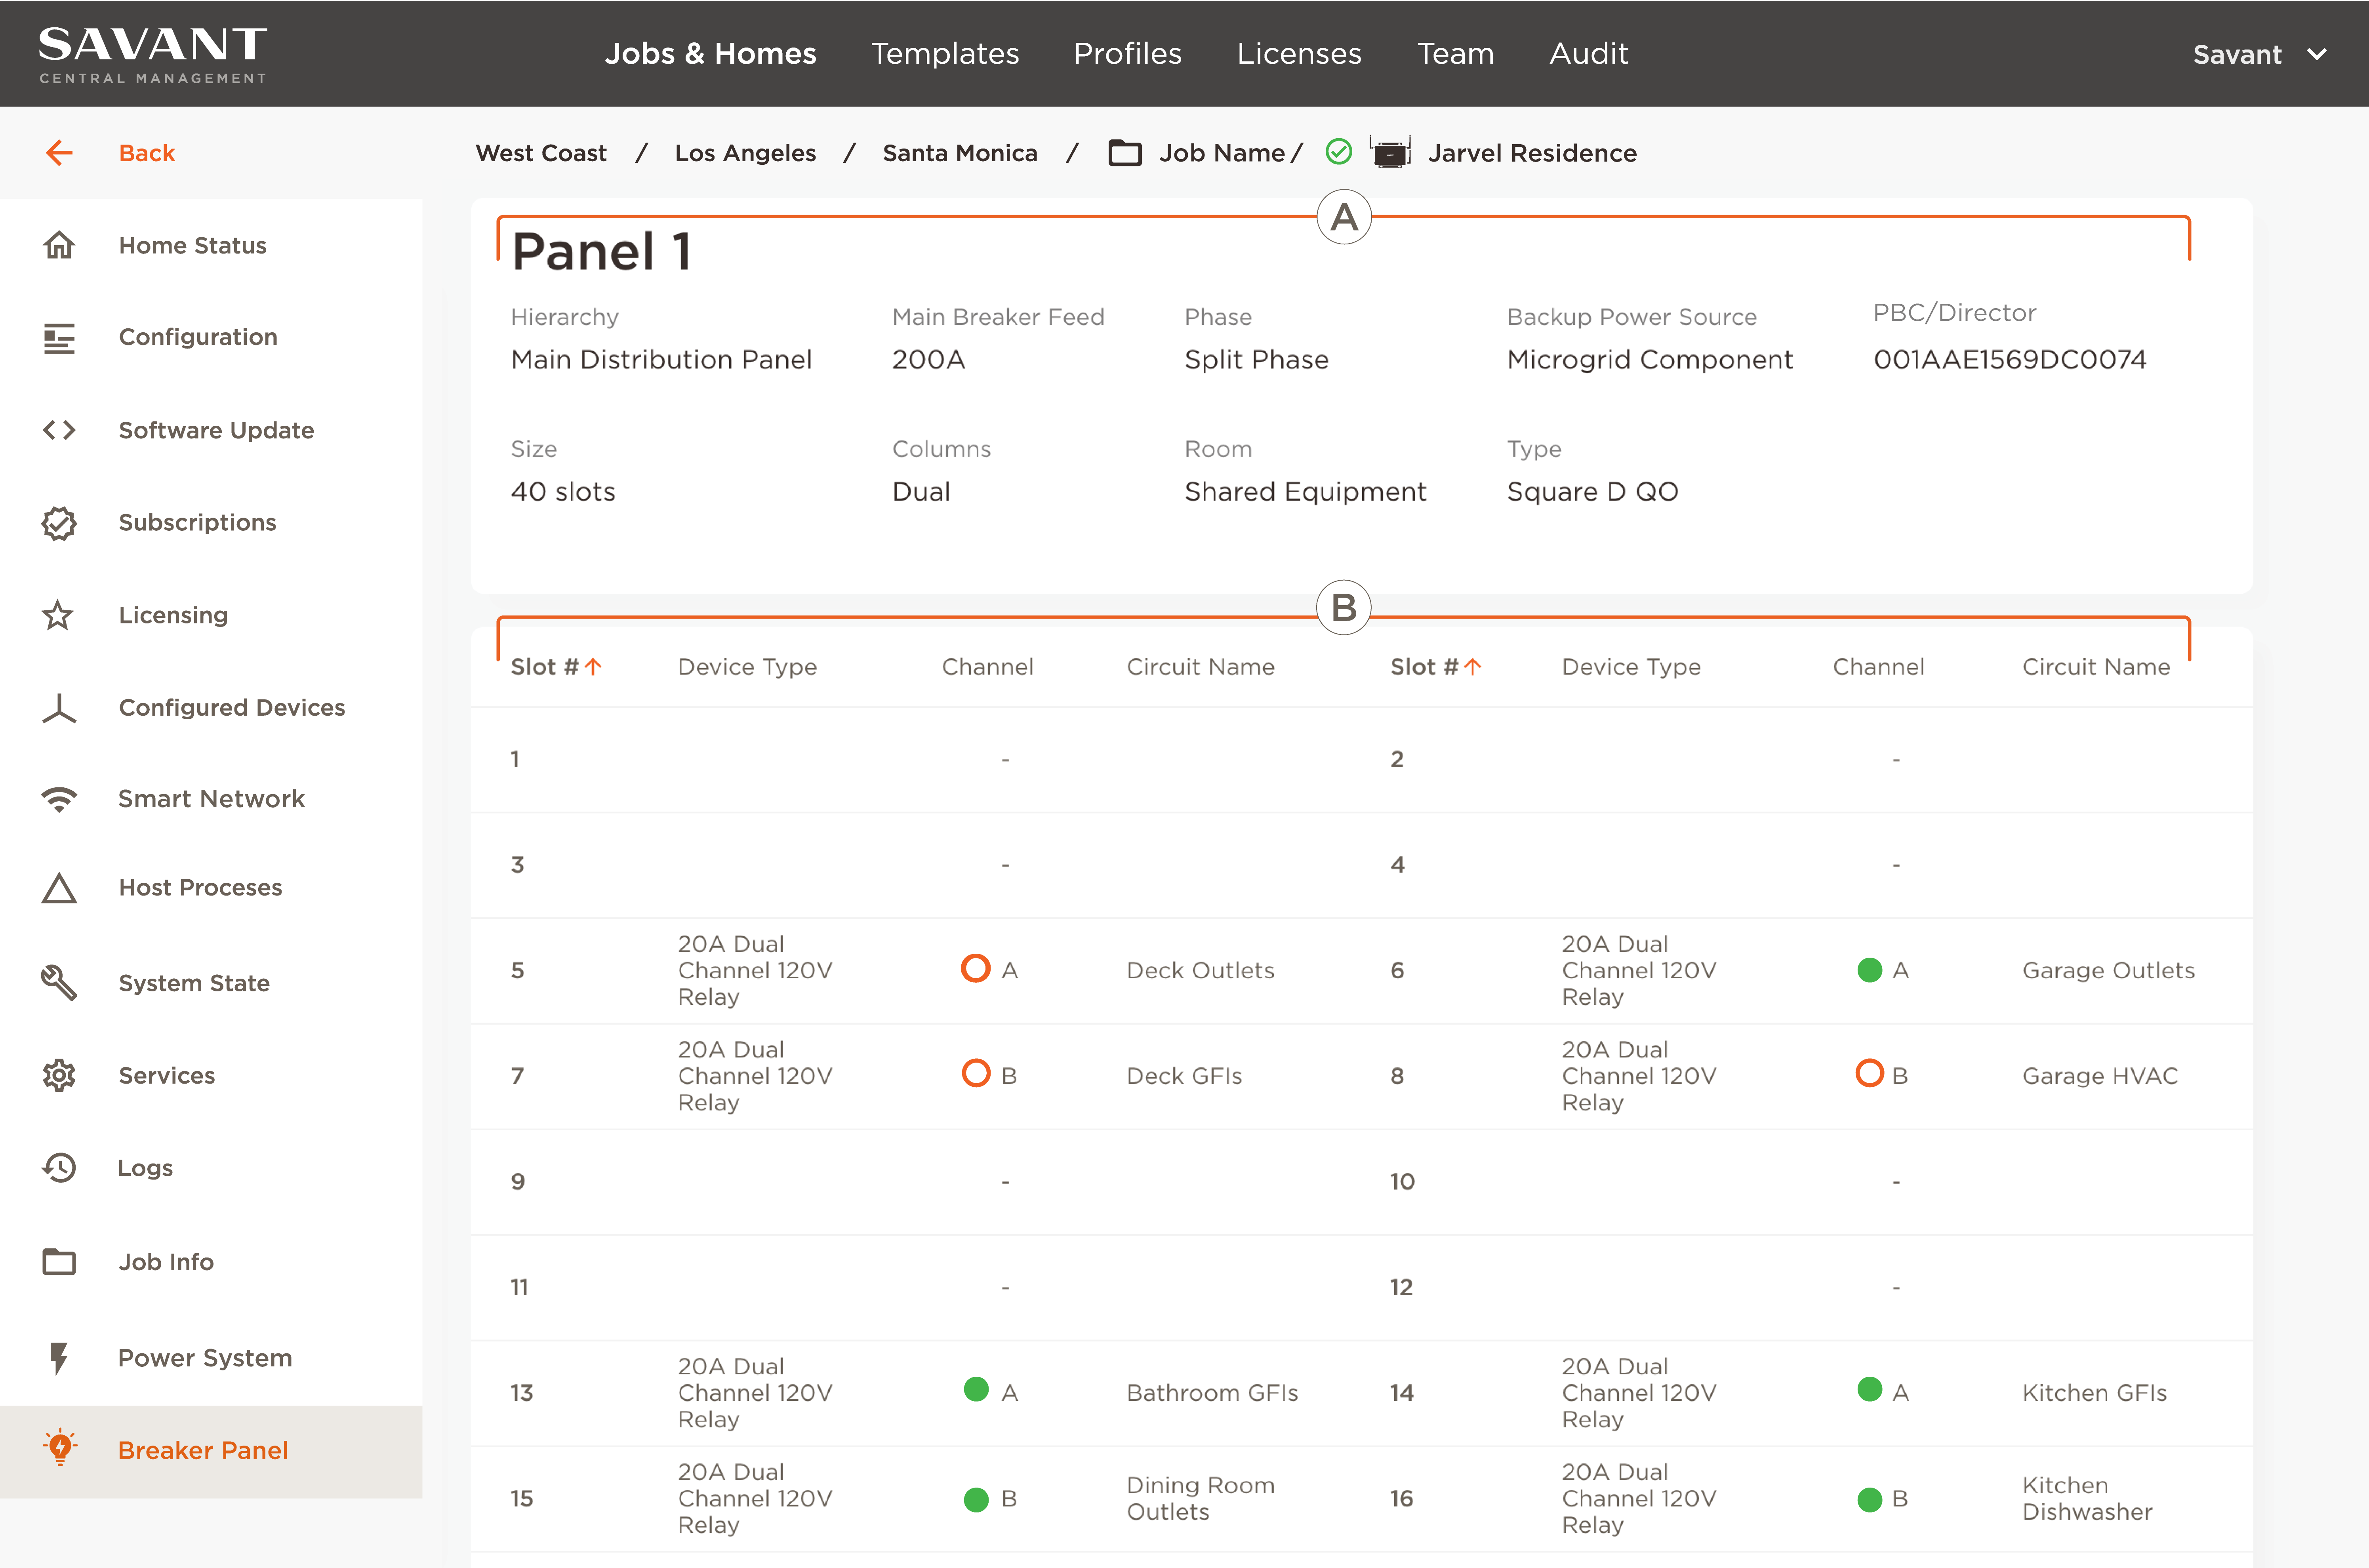
Task: Click the Subscriptions badge icon
Action: tap(59, 523)
